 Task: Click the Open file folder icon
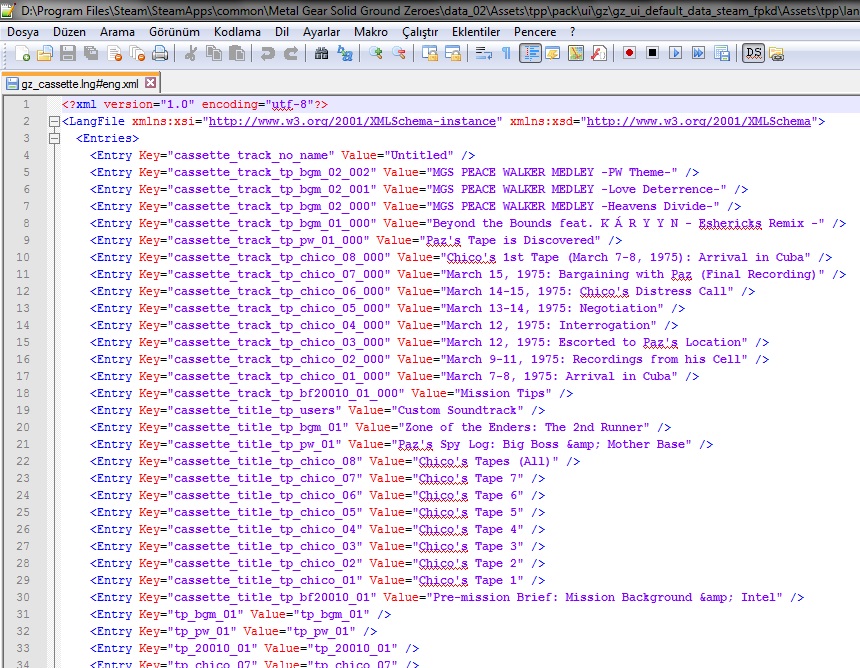45,53
